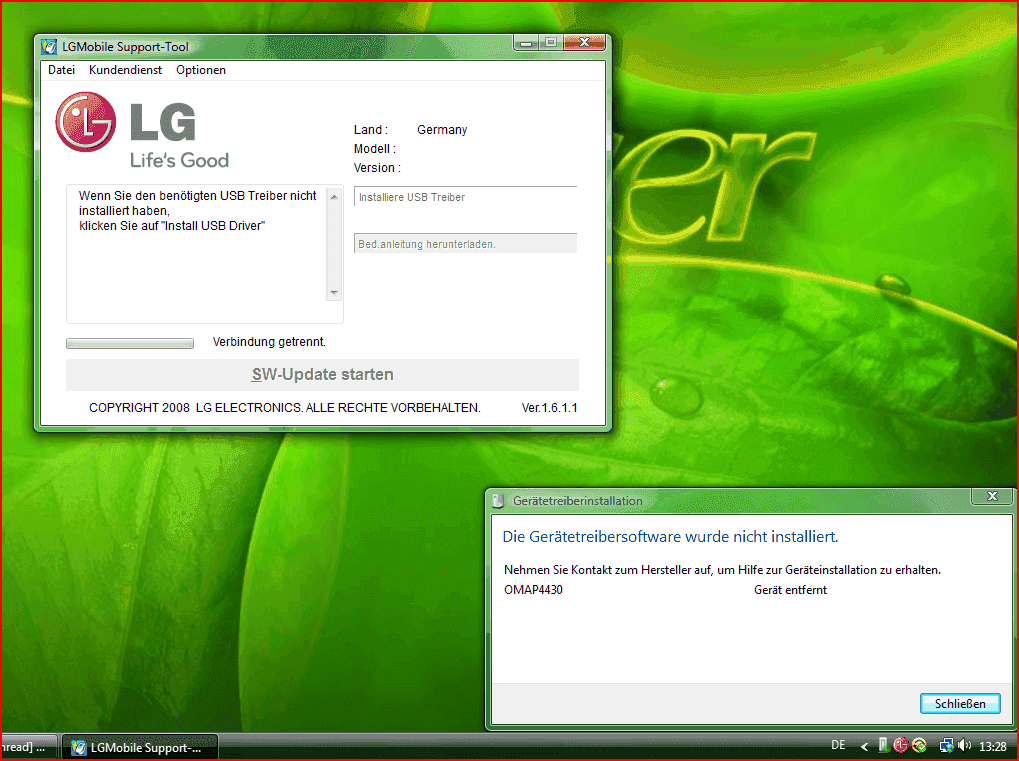Click the device driver installation tray icon
This screenshot has height=761, width=1019.
884,745
